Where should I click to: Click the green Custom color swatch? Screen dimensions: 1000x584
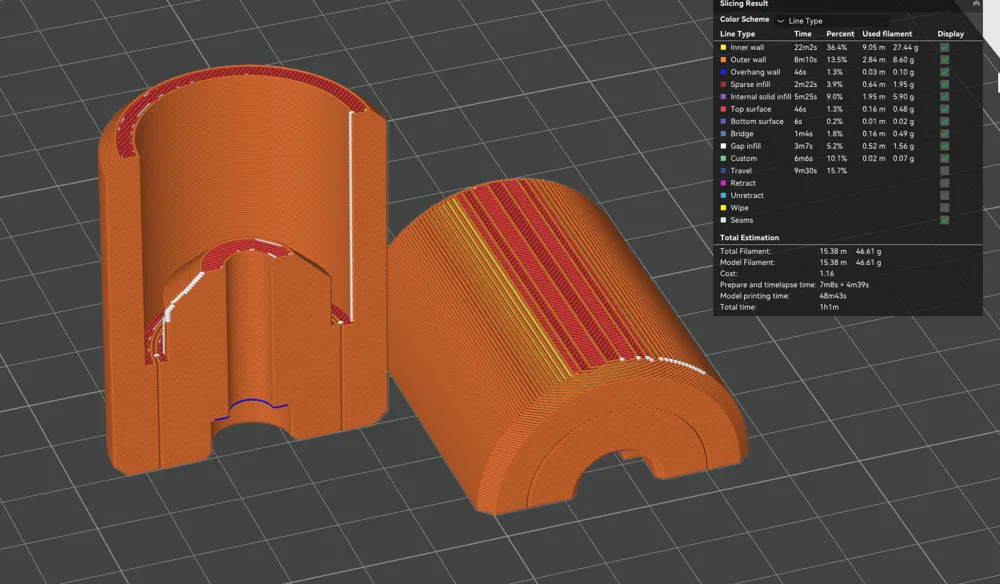723,158
